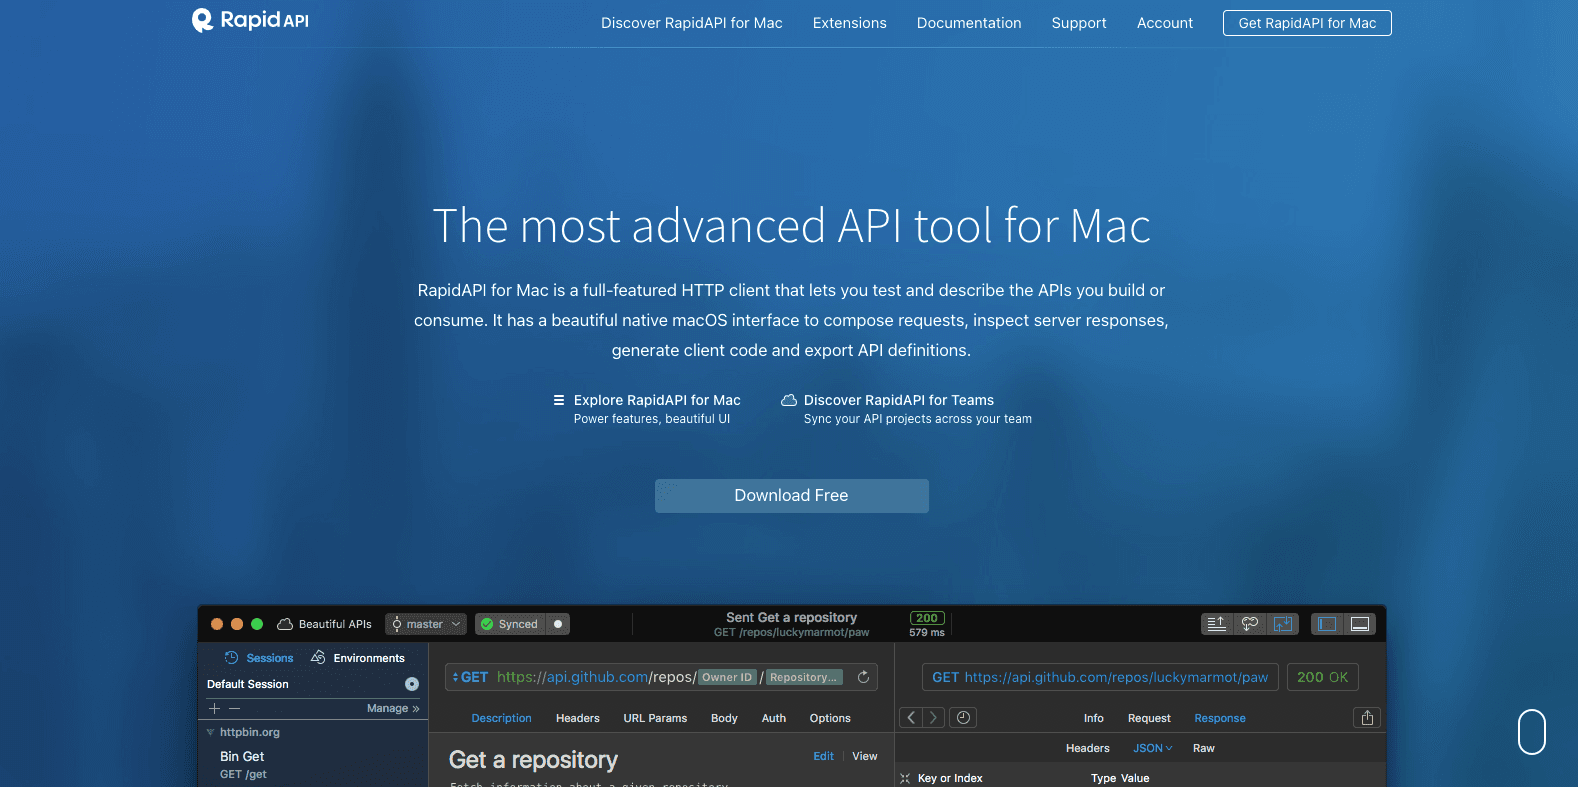Switch to the Info tab

1094,718
